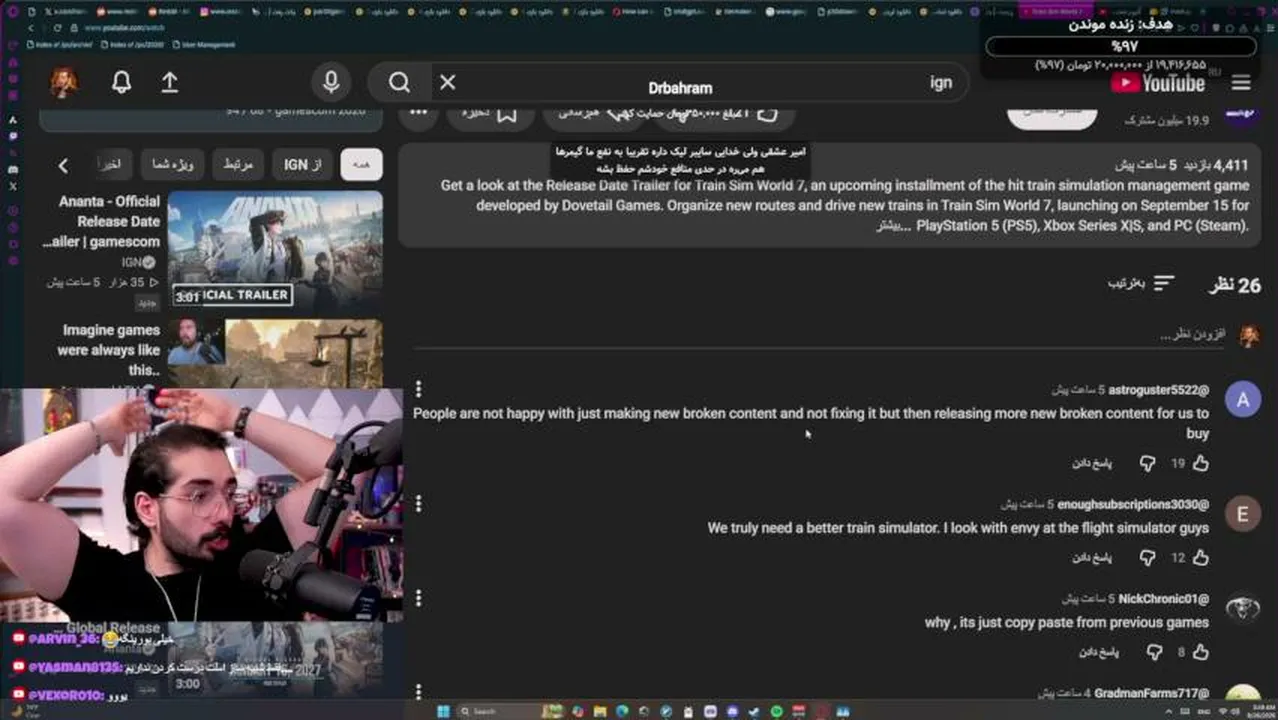The height and width of the screenshot is (720, 1278).
Task: Select the 'همه' filter chip
Action: [x=361, y=164]
